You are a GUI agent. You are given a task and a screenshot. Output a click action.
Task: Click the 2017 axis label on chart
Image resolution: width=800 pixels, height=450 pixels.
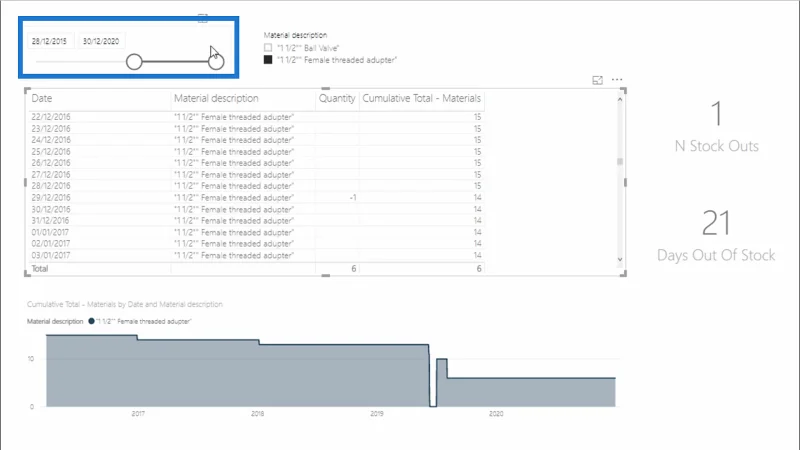point(138,414)
